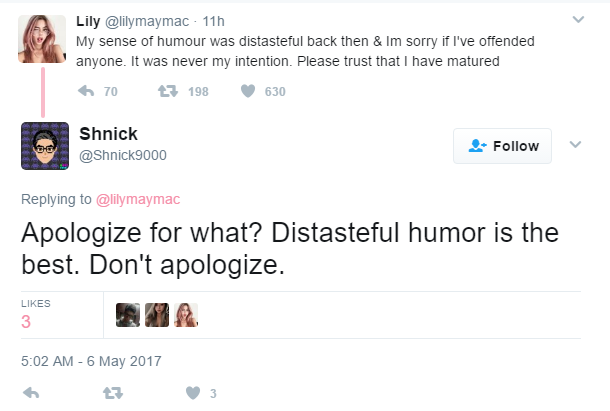Open the @lilymaymac mention link
The width and height of the screenshot is (610, 411).
click(139, 199)
